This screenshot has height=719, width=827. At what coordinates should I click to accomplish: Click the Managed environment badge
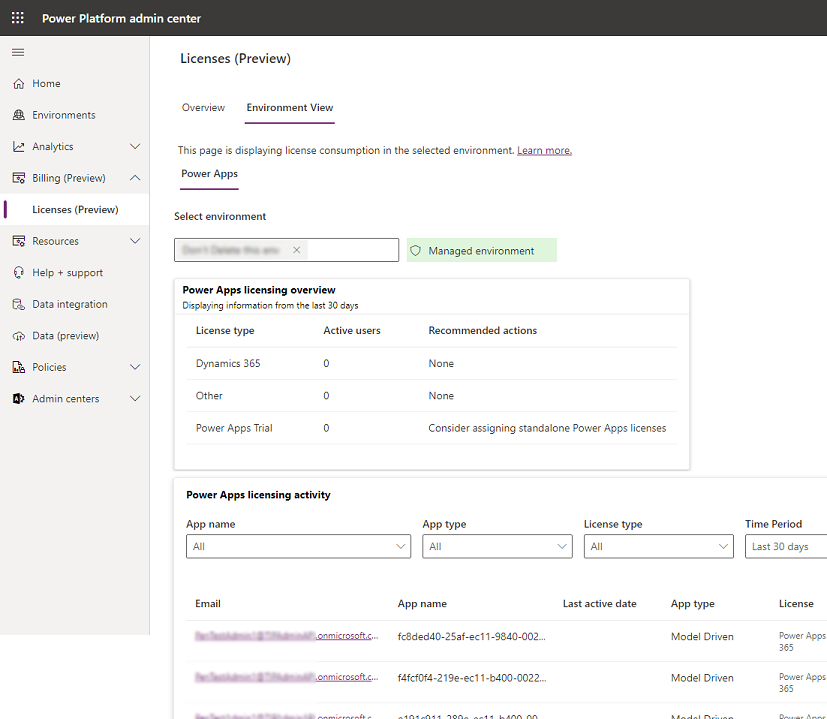(x=482, y=250)
